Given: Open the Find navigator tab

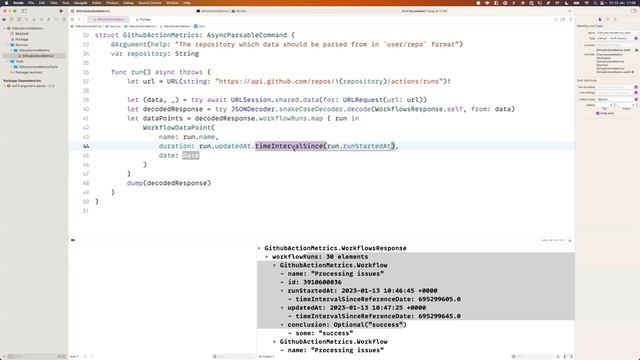Looking at the screenshot, I should [x=27, y=19].
